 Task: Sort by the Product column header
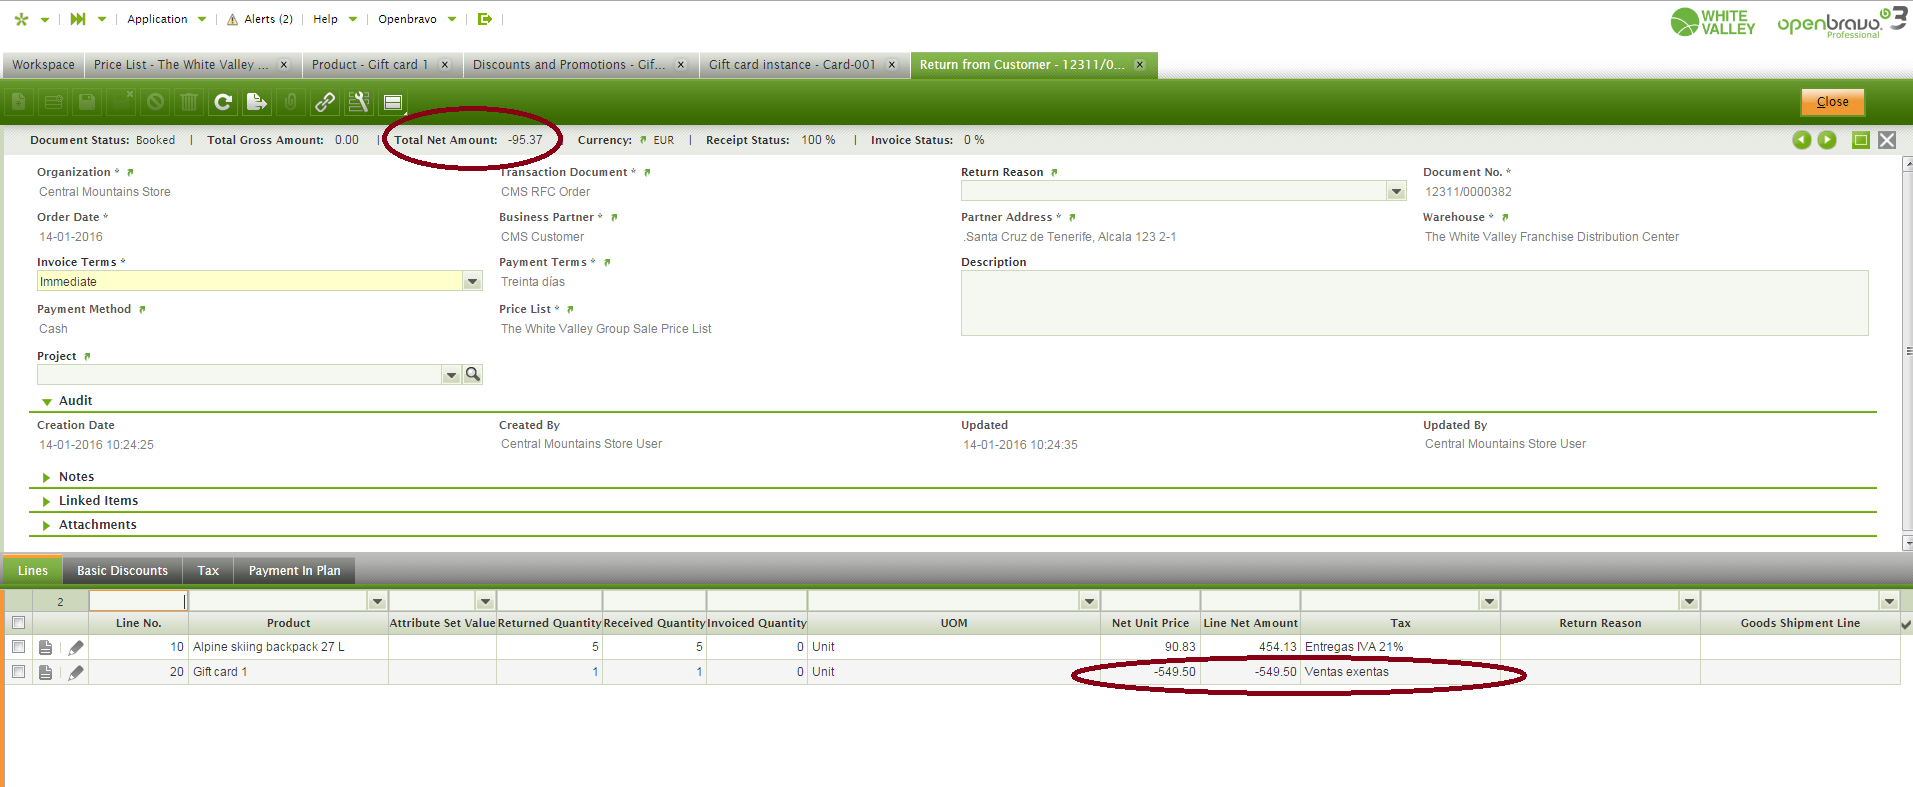(288, 623)
